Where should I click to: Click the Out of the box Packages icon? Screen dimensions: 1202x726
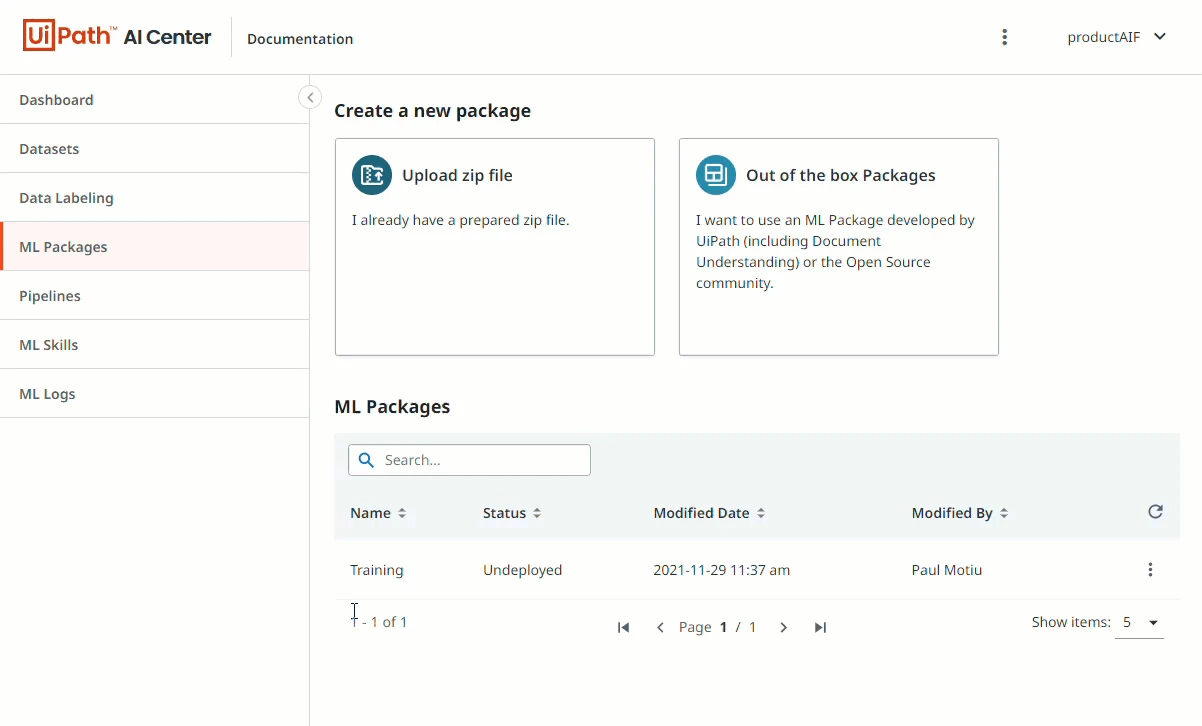[x=716, y=175]
